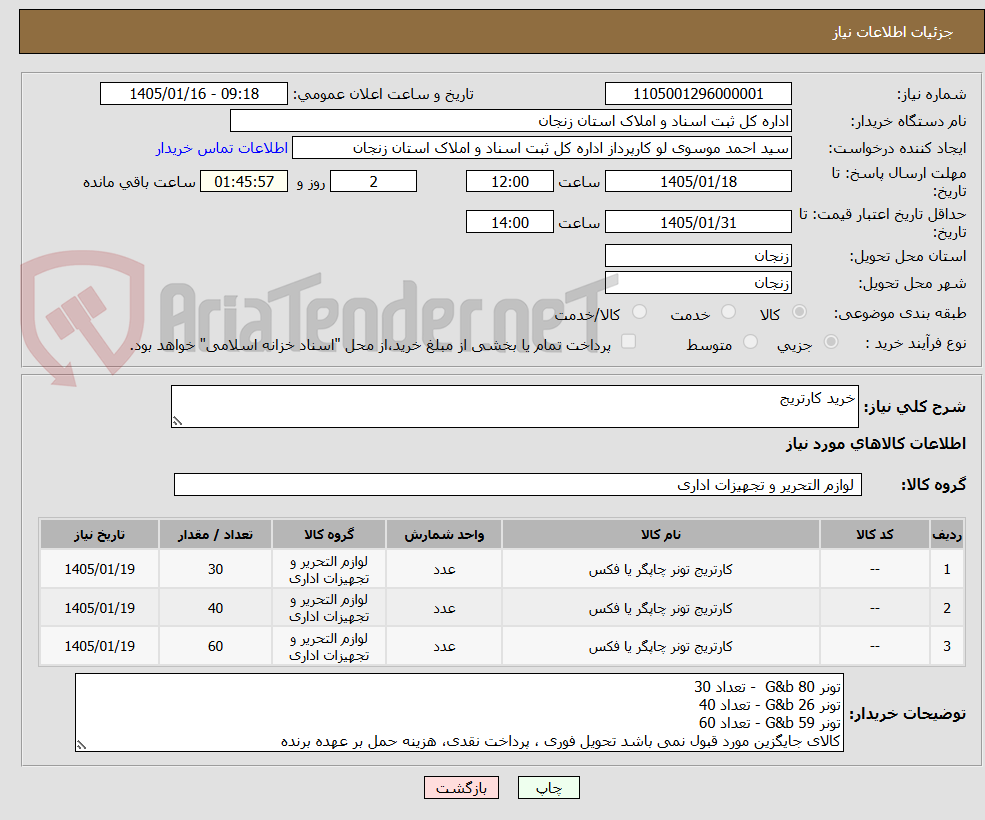Click the resize grip of buyer notes box

pyautogui.click(x=81, y=746)
